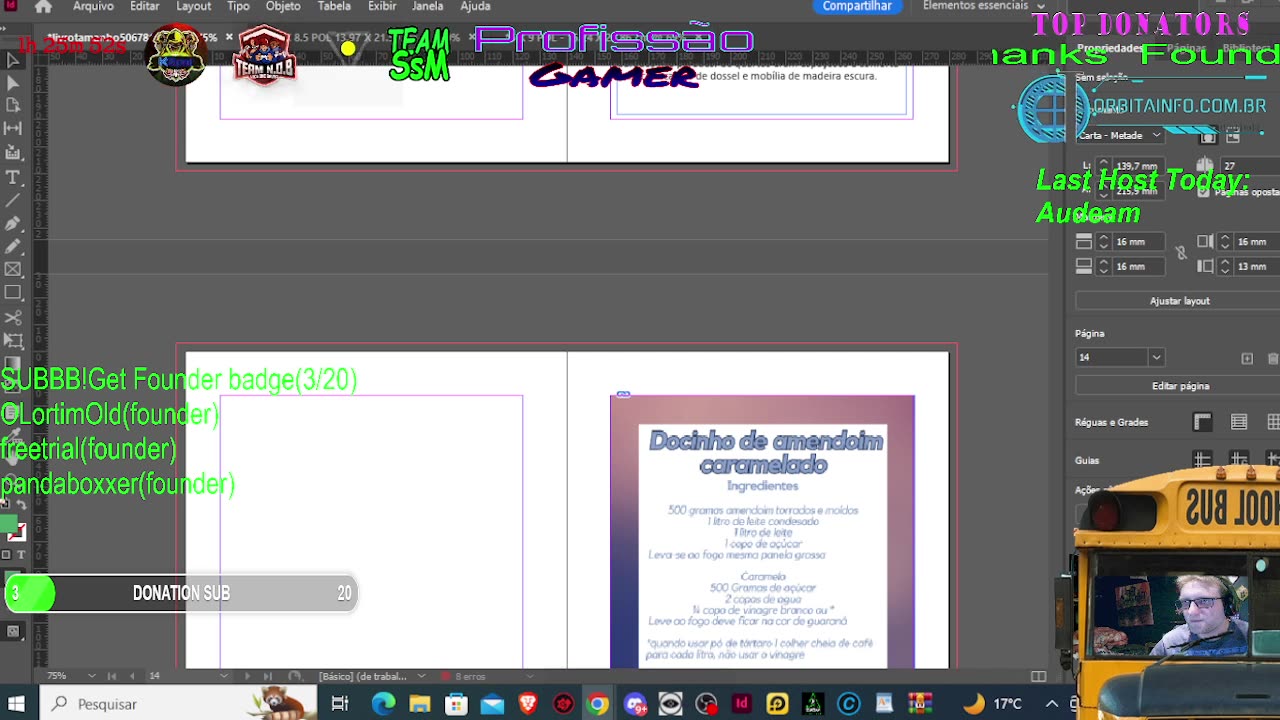1280x720 pixels.
Task: Open the Carta - Metade page size dropdown
Action: [1119, 135]
